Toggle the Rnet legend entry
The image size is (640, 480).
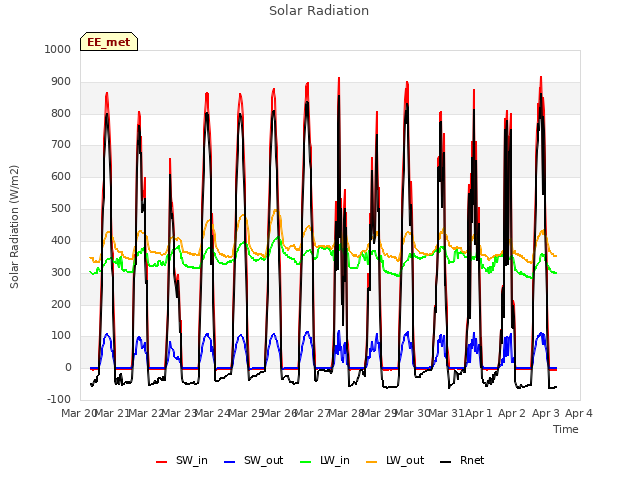click(x=462, y=460)
